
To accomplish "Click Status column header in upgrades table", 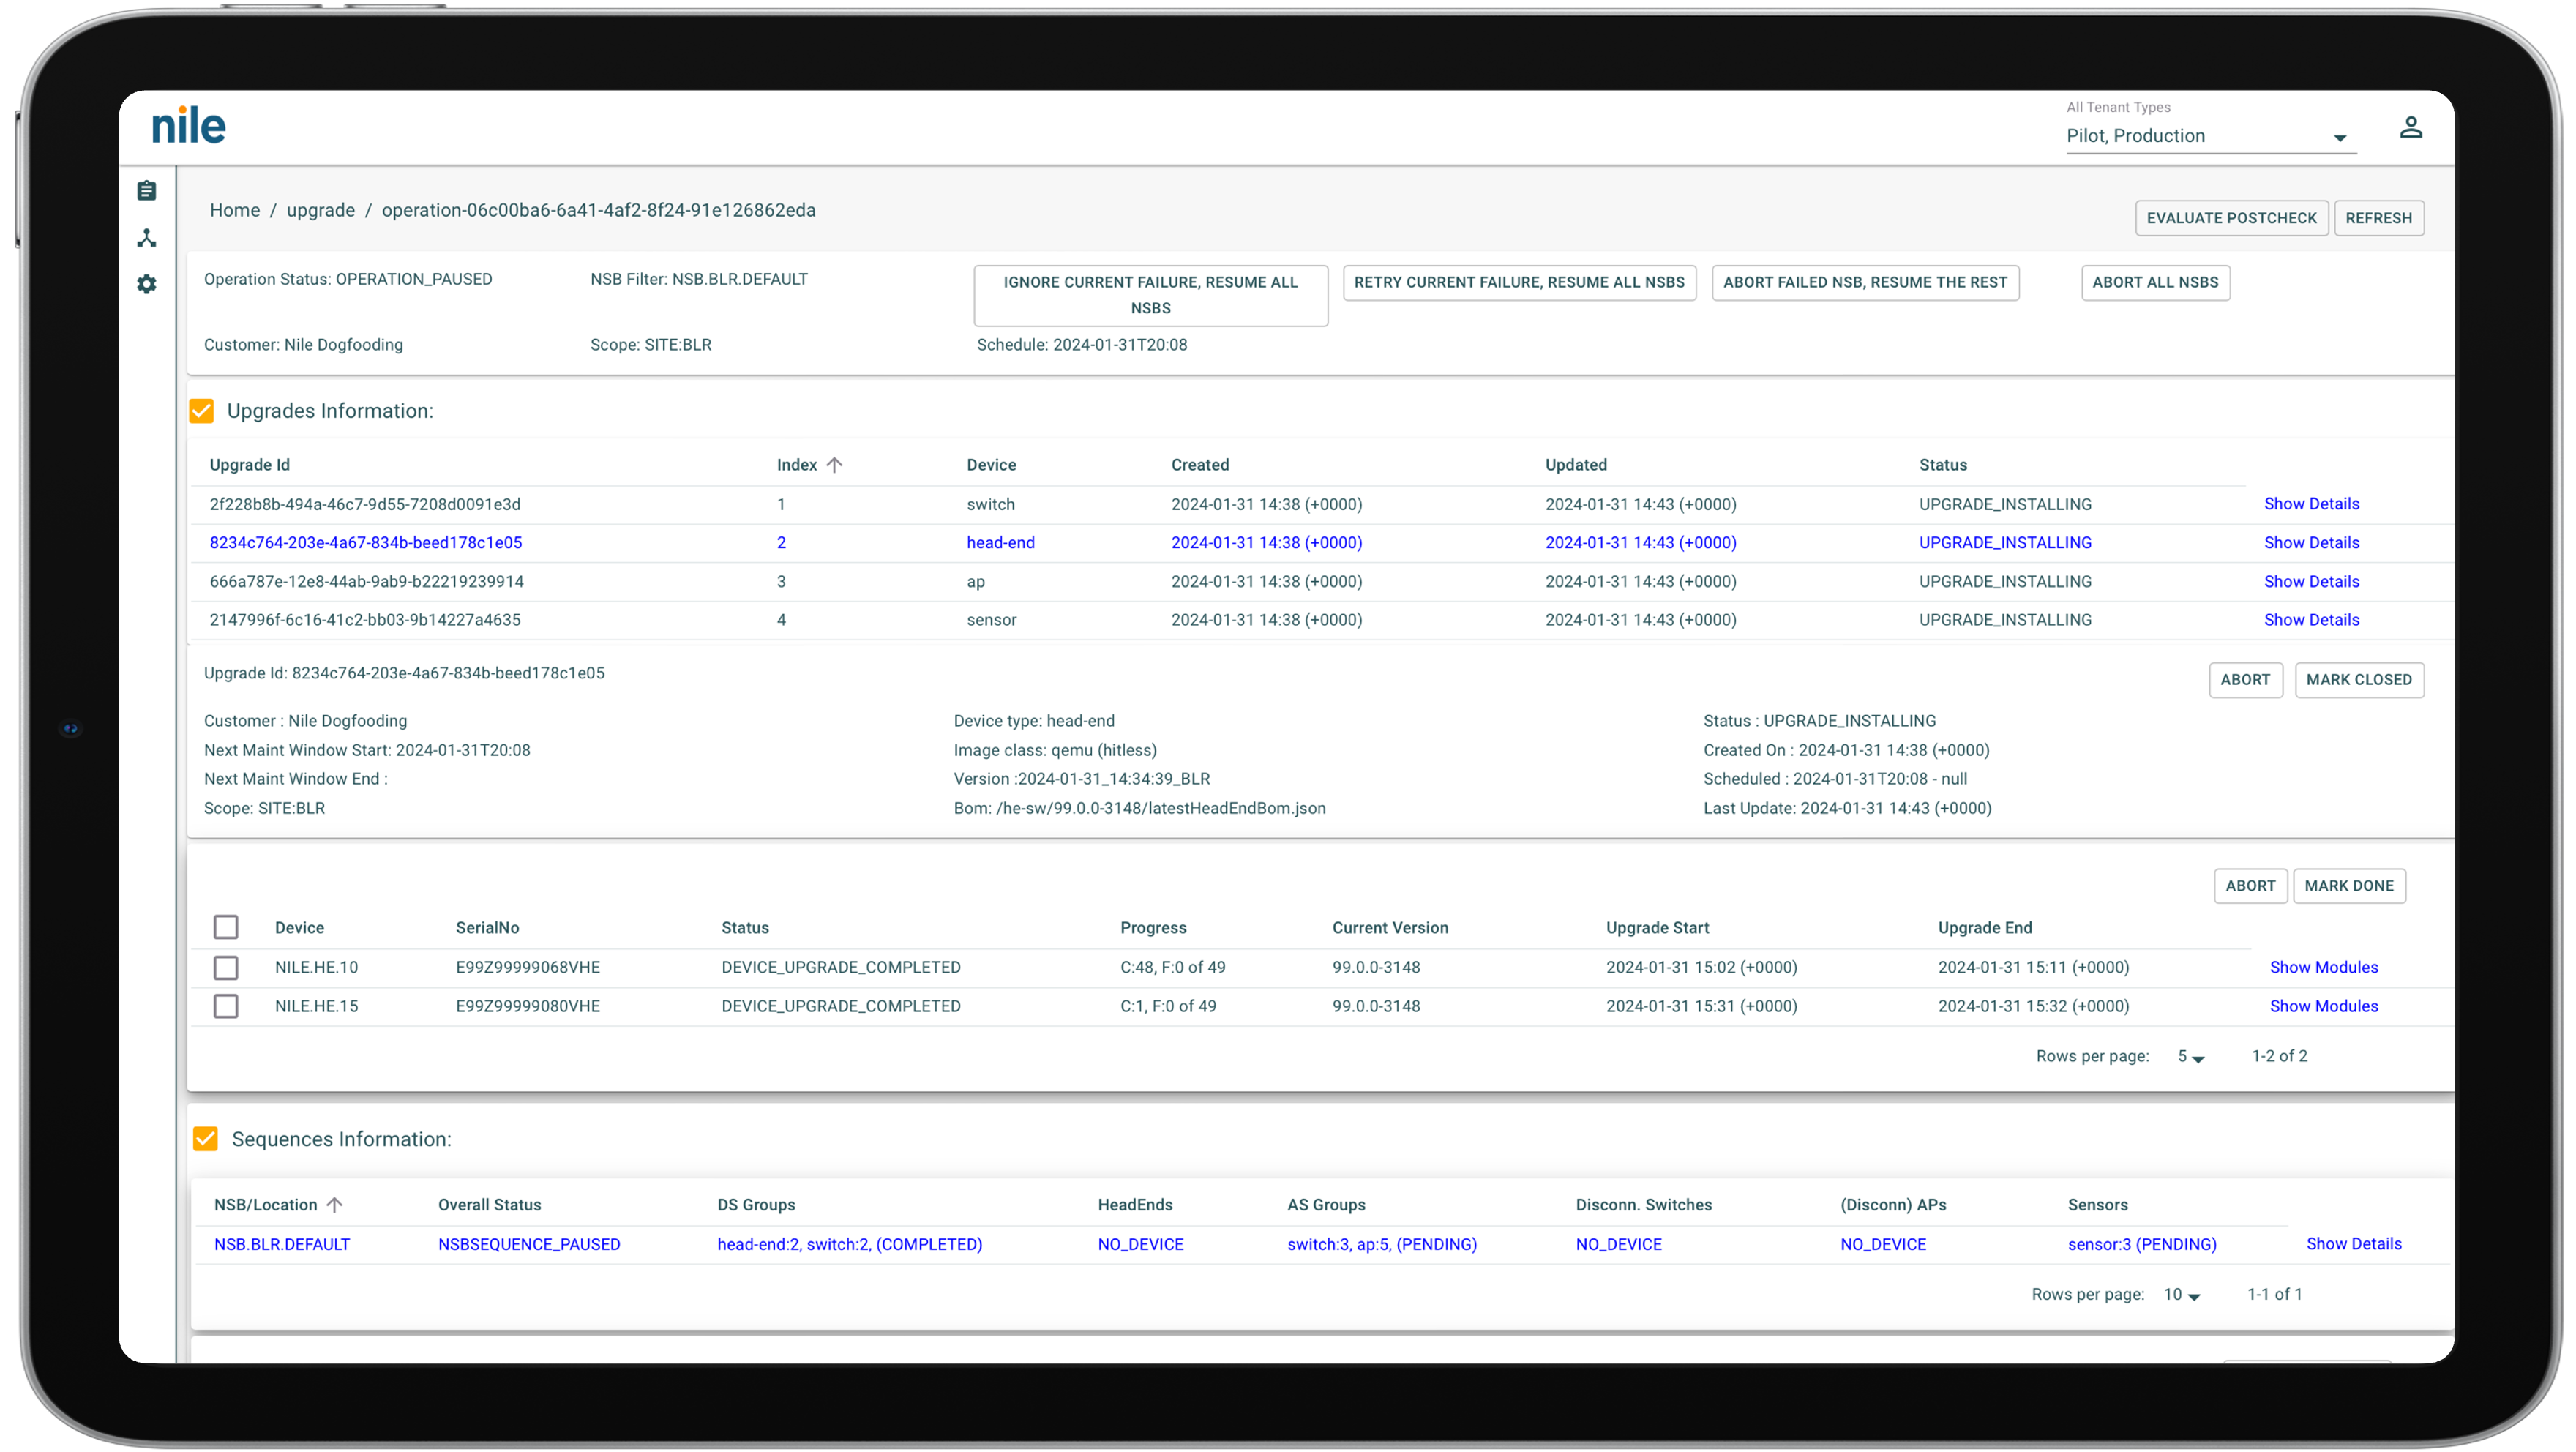I will [x=1943, y=465].
